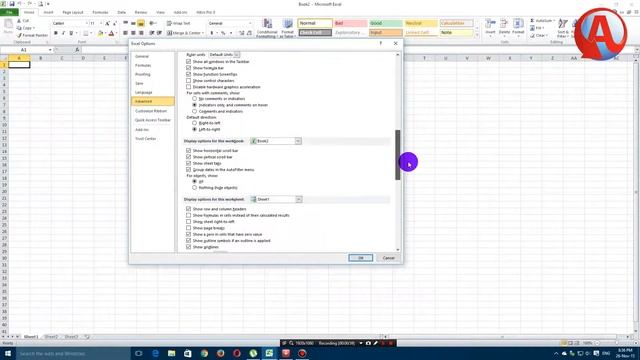
Task: Click the Format as Table icon
Action: (x=288, y=24)
